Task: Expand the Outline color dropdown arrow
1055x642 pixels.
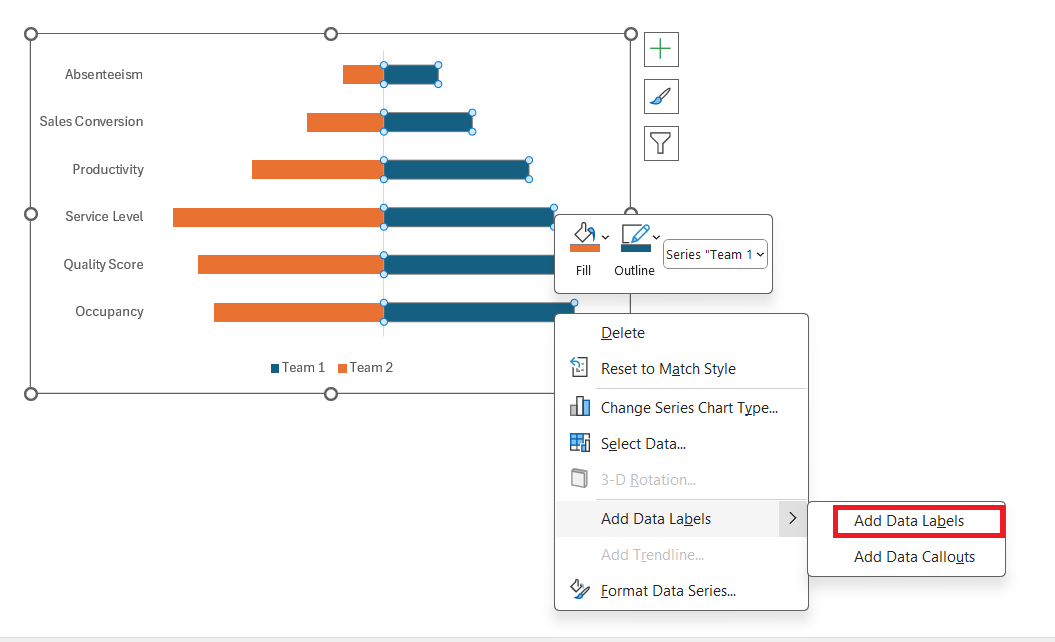Action: click(657, 238)
